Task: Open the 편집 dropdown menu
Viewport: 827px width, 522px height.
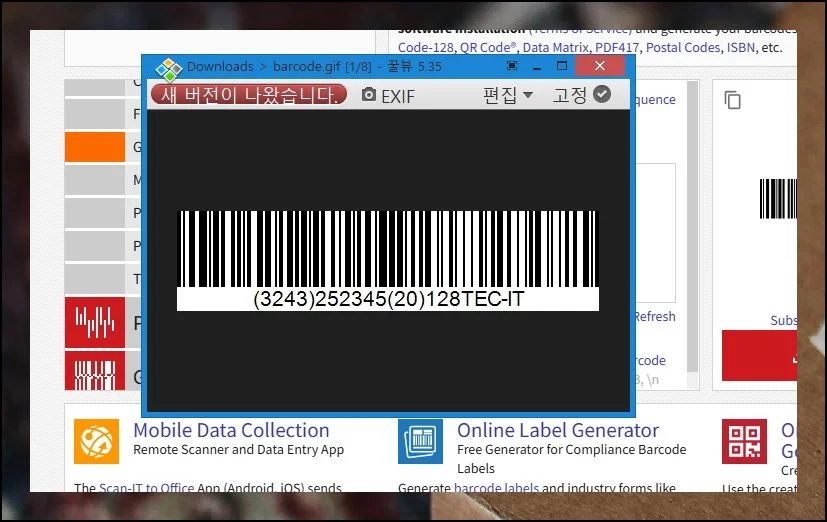Action: tap(507, 95)
